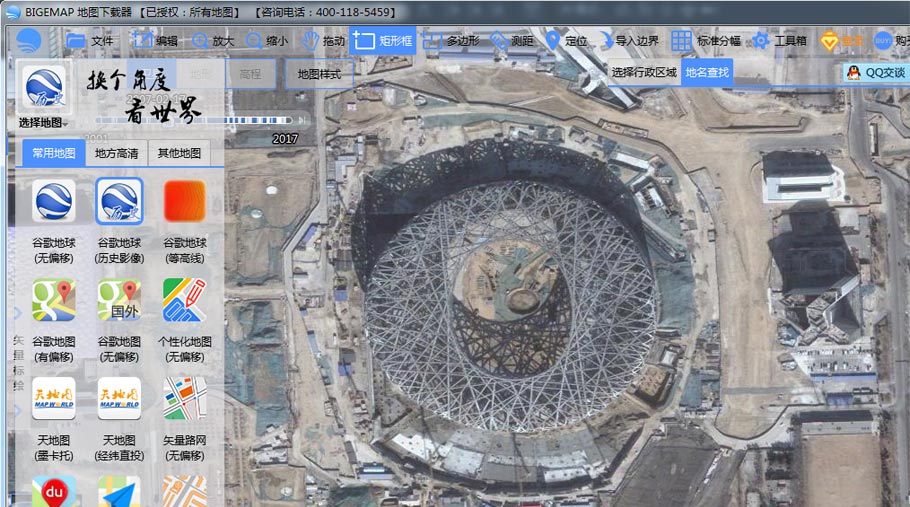
Task: Jump to latest imagery with timeline end button
Action: [x=302, y=120]
